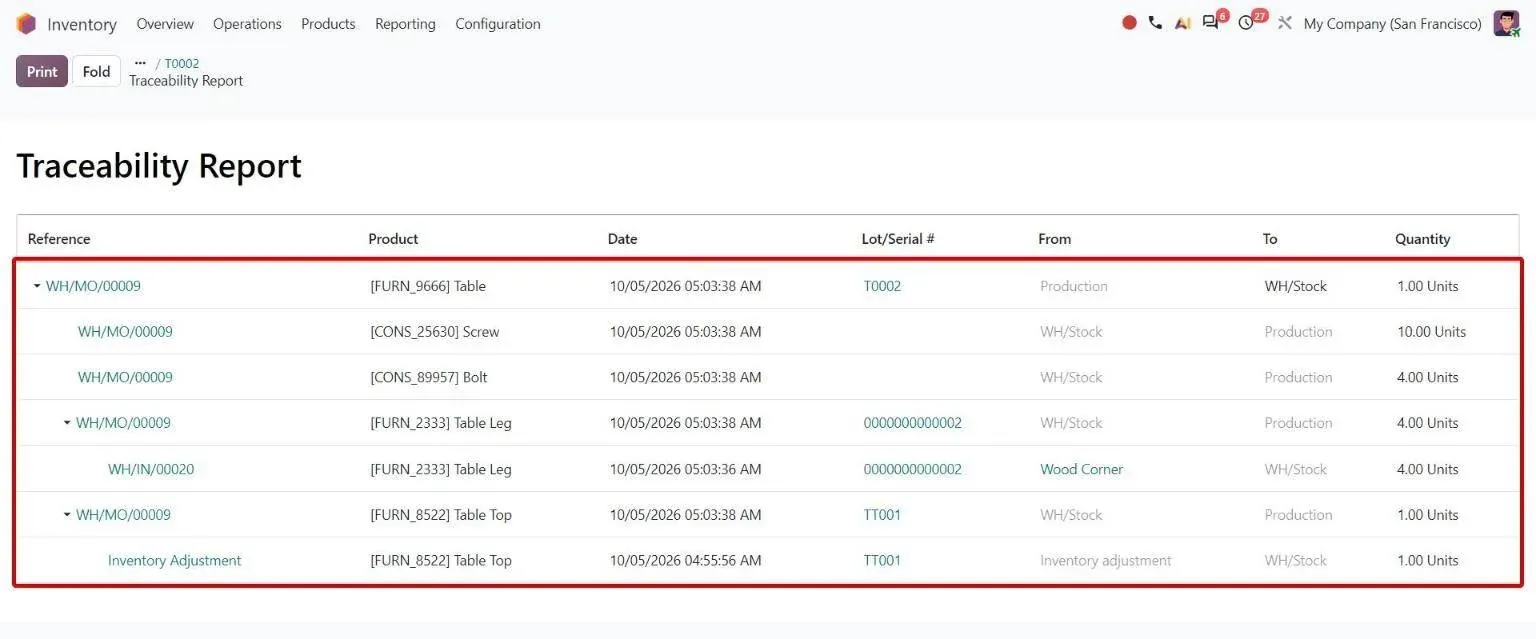Viewport: 1536px width, 639px height.
Task: Open the debug tools wrench icon
Action: tap(1285, 23)
